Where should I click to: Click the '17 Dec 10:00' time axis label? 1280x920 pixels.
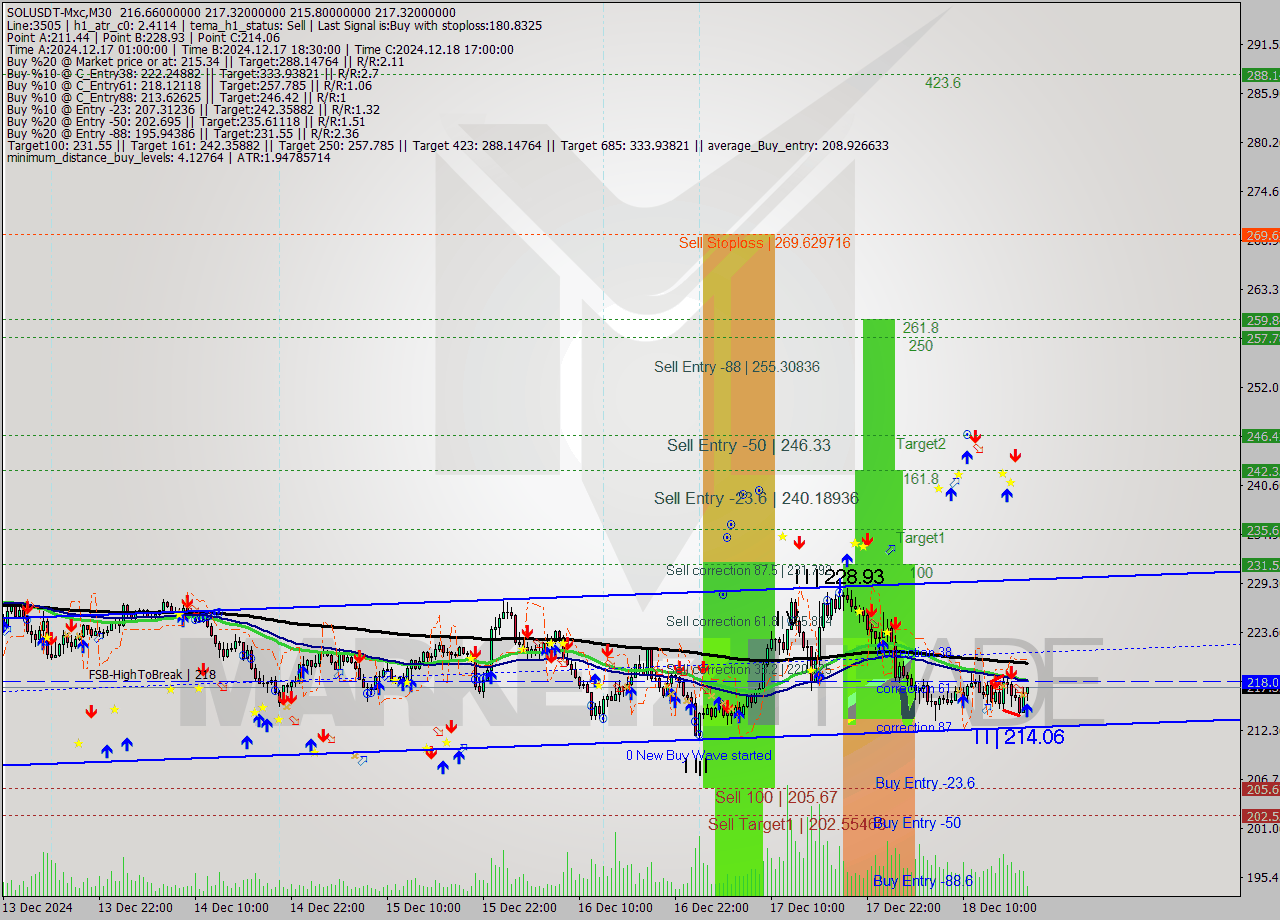[807, 908]
